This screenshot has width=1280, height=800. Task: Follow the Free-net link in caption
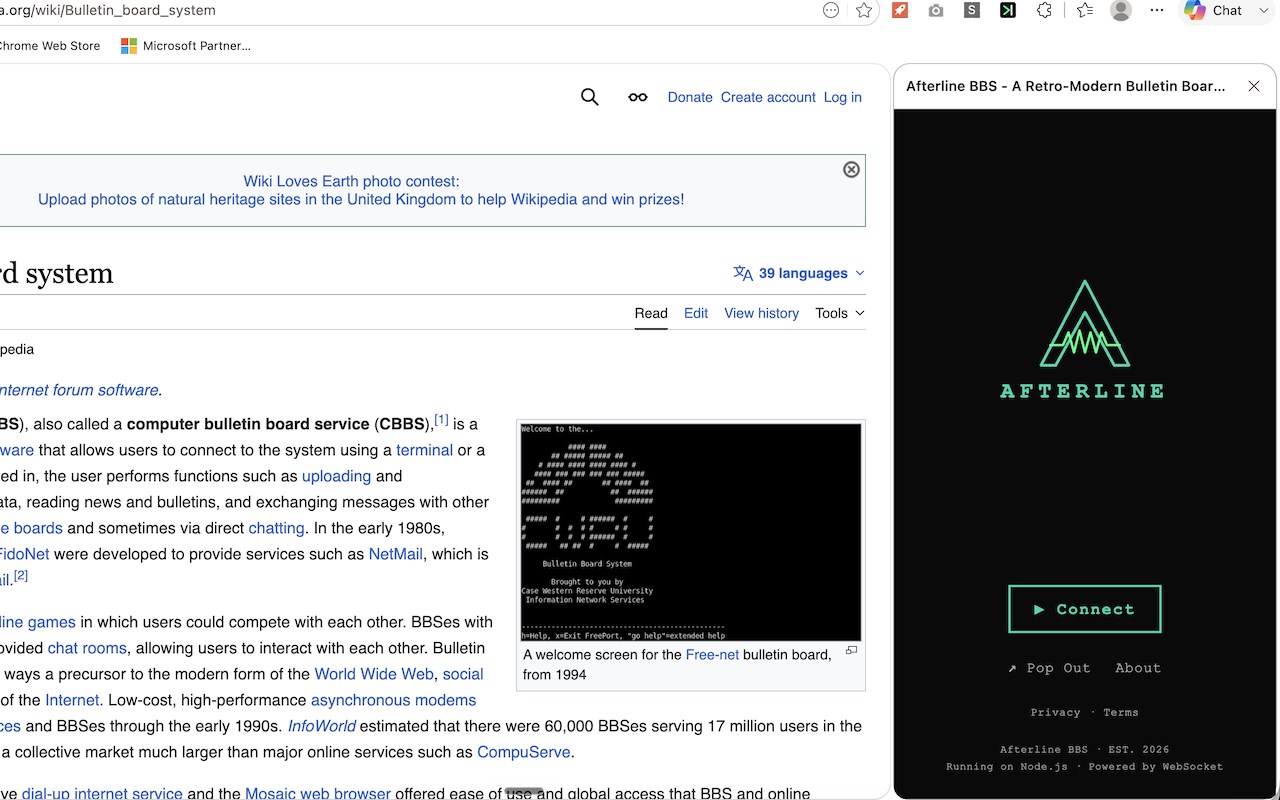coord(712,655)
